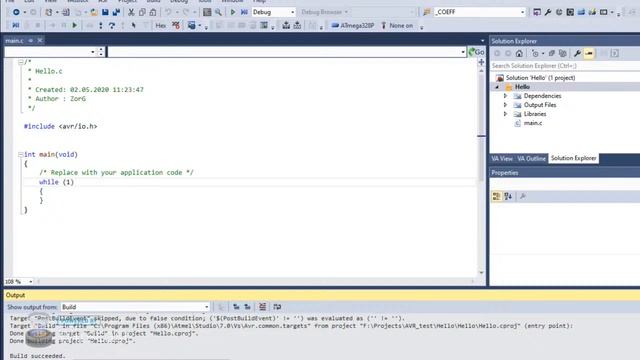640x360 pixels.
Task: Click the Save All toolbar icon
Action: point(116,12)
